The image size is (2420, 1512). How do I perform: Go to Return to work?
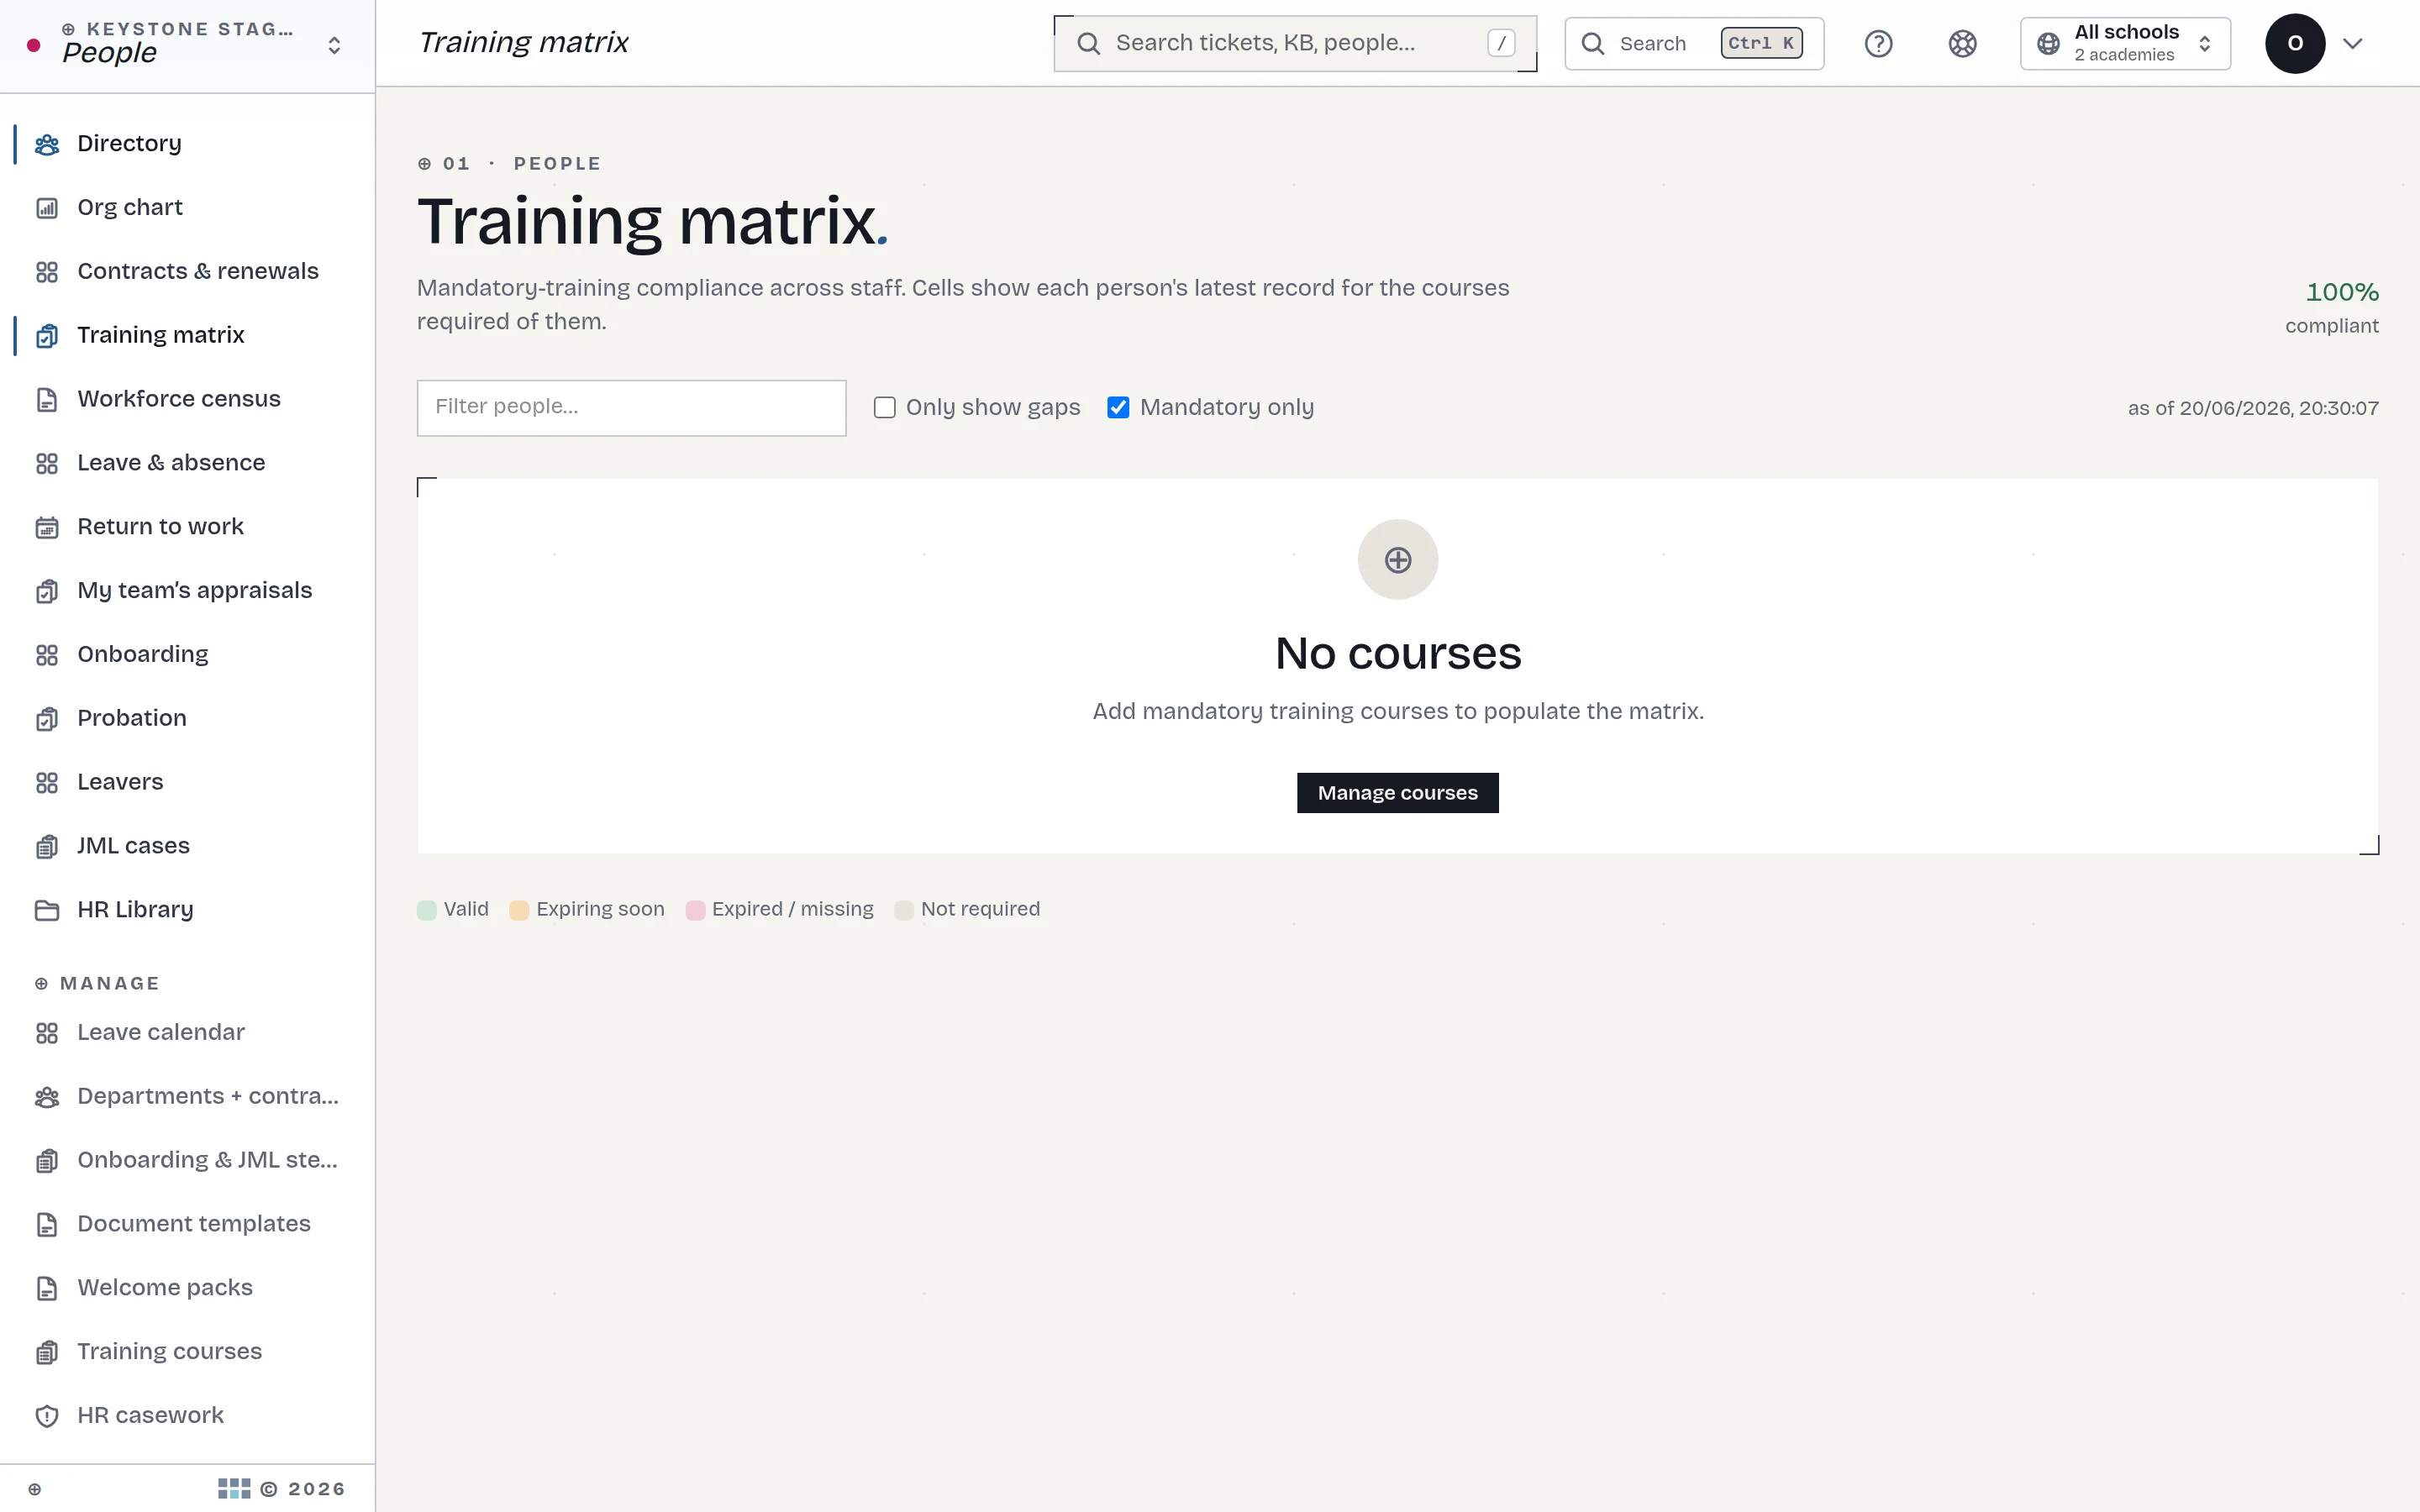[x=160, y=528]
